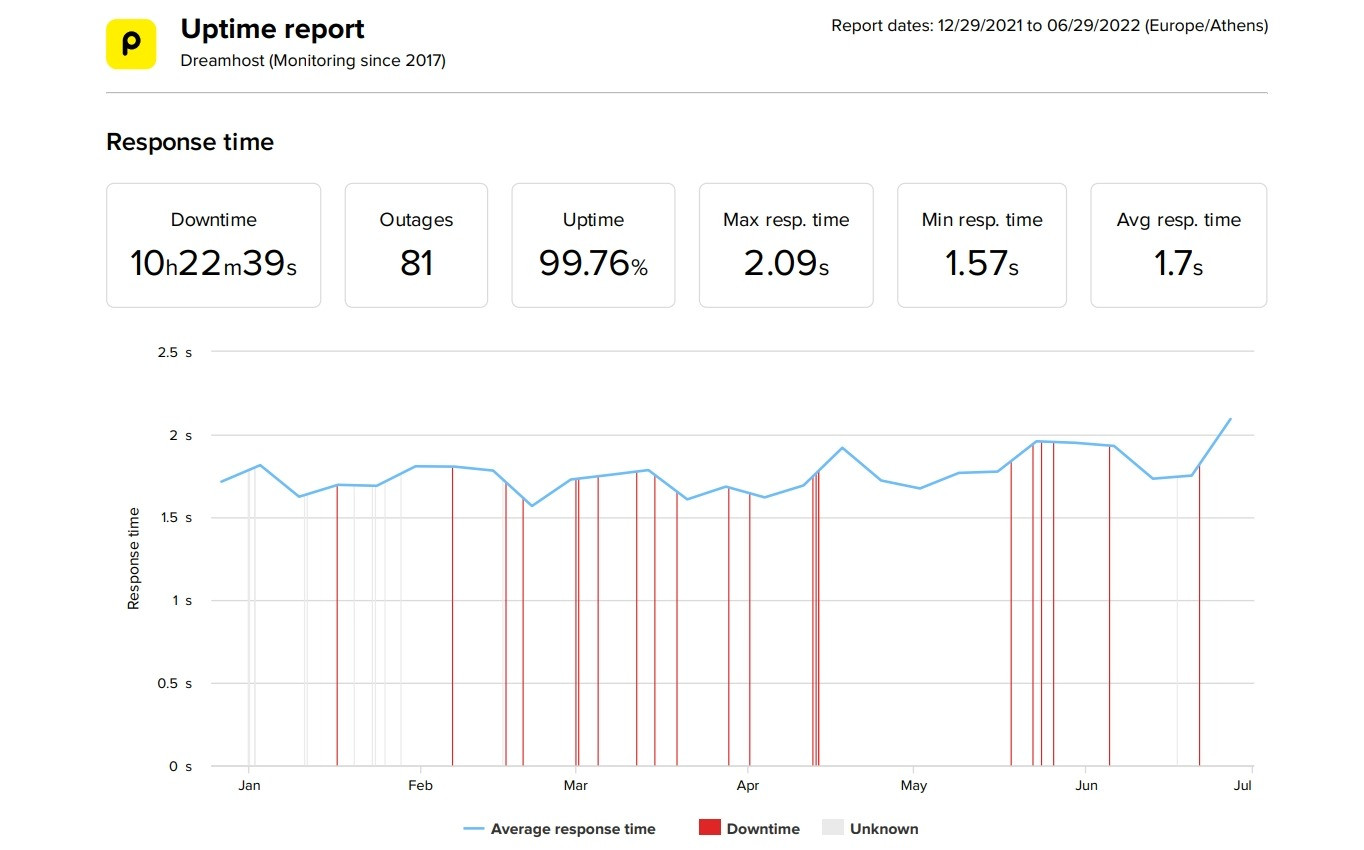
Task: Click the yellow Pingdom logo icon
Action: (x=131, y=44)
